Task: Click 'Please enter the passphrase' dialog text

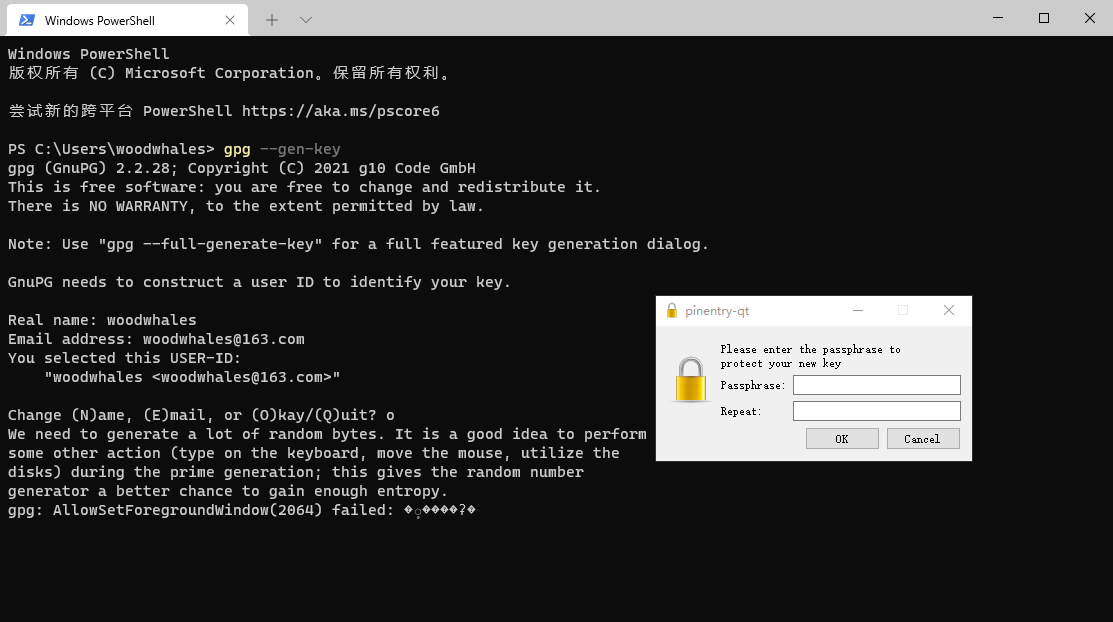Action: click(811, 356)
